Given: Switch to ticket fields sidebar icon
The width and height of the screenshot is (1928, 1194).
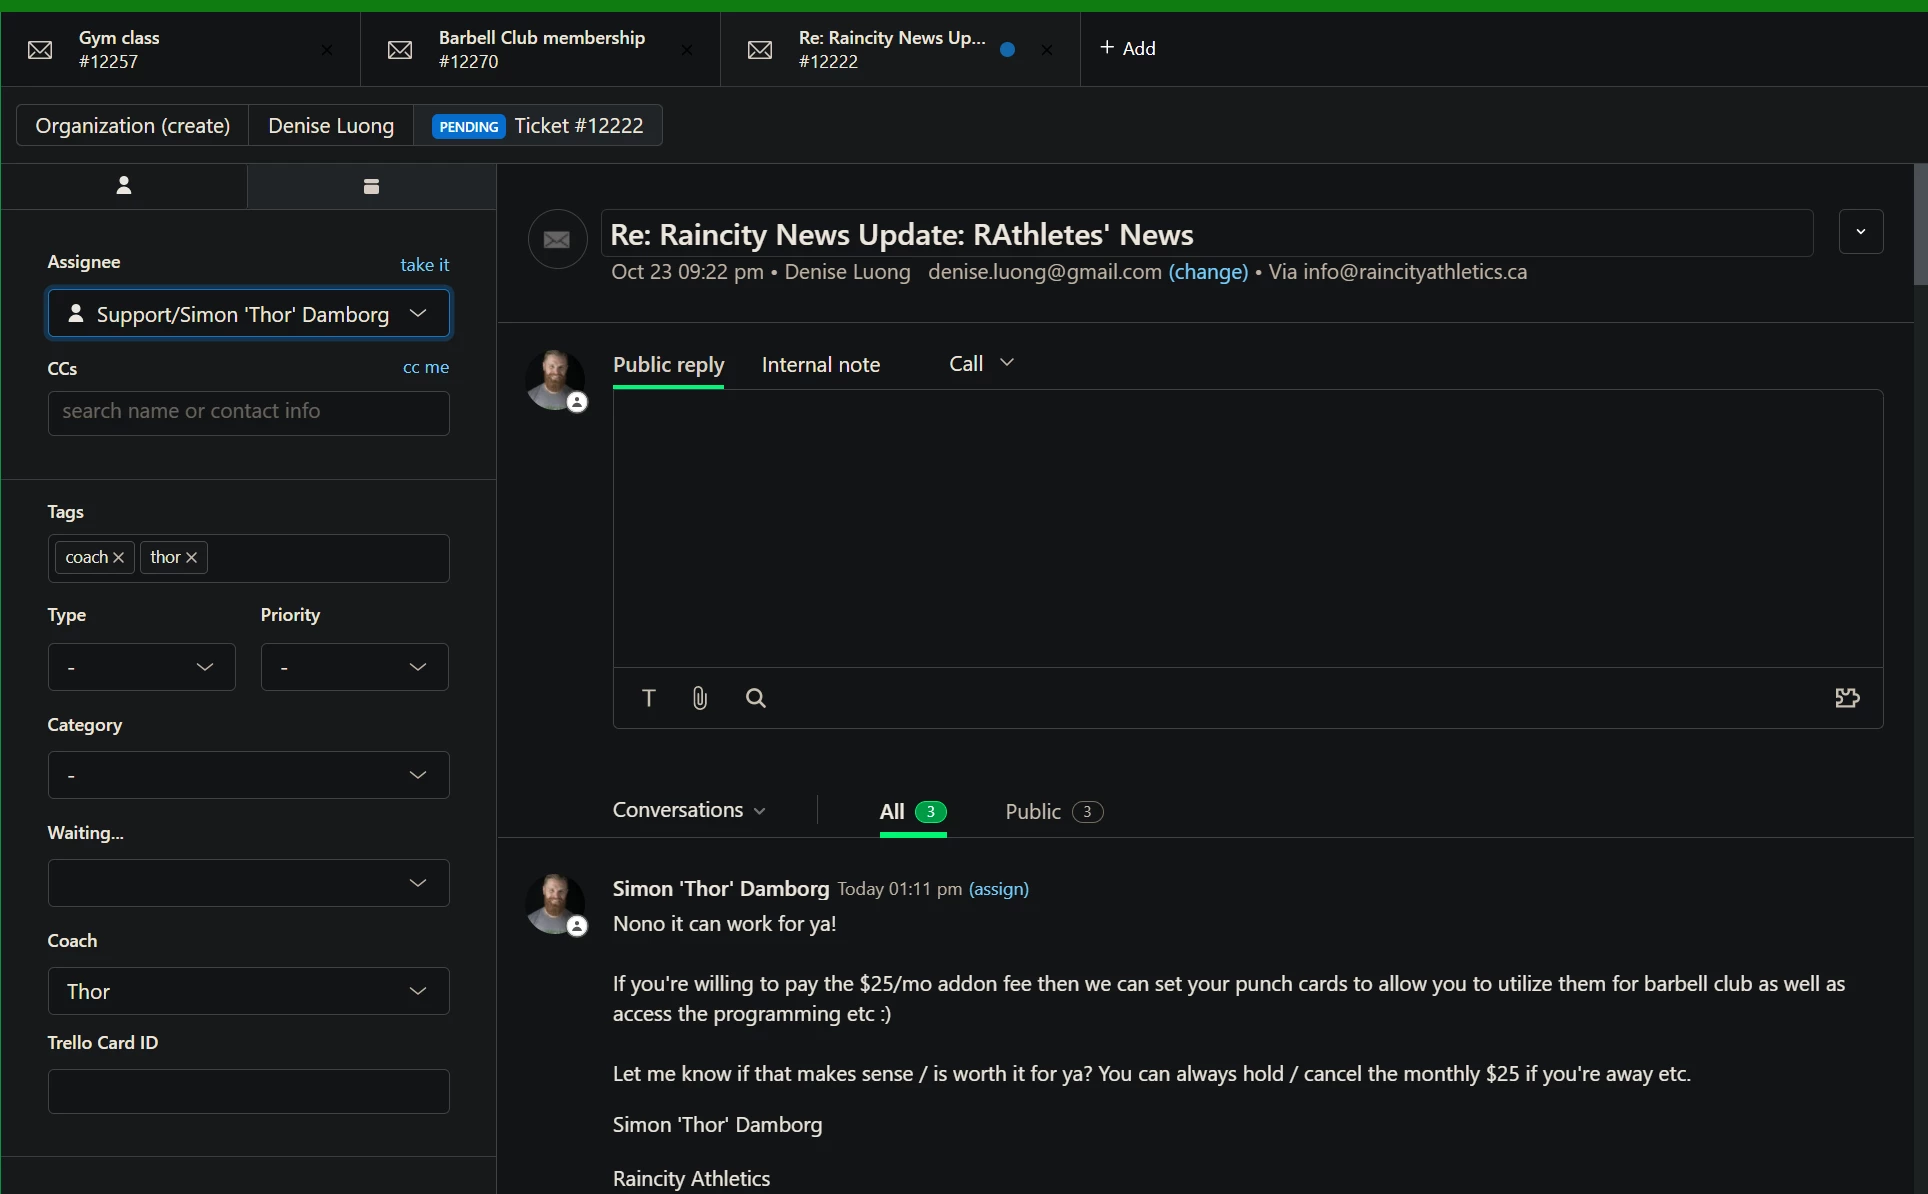Looking at the screenshot, I should click(371, 186).
